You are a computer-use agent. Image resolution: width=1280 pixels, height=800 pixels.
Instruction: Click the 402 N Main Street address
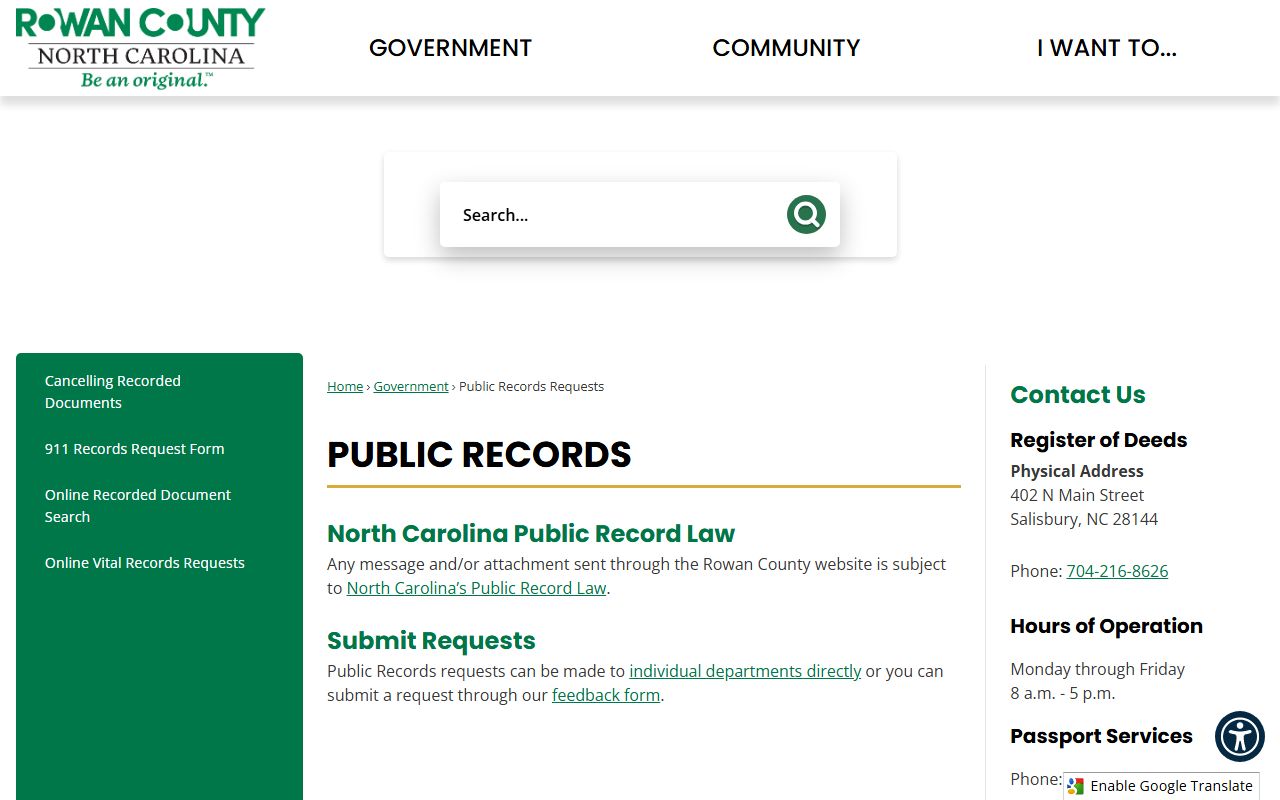pos(1077,495)
